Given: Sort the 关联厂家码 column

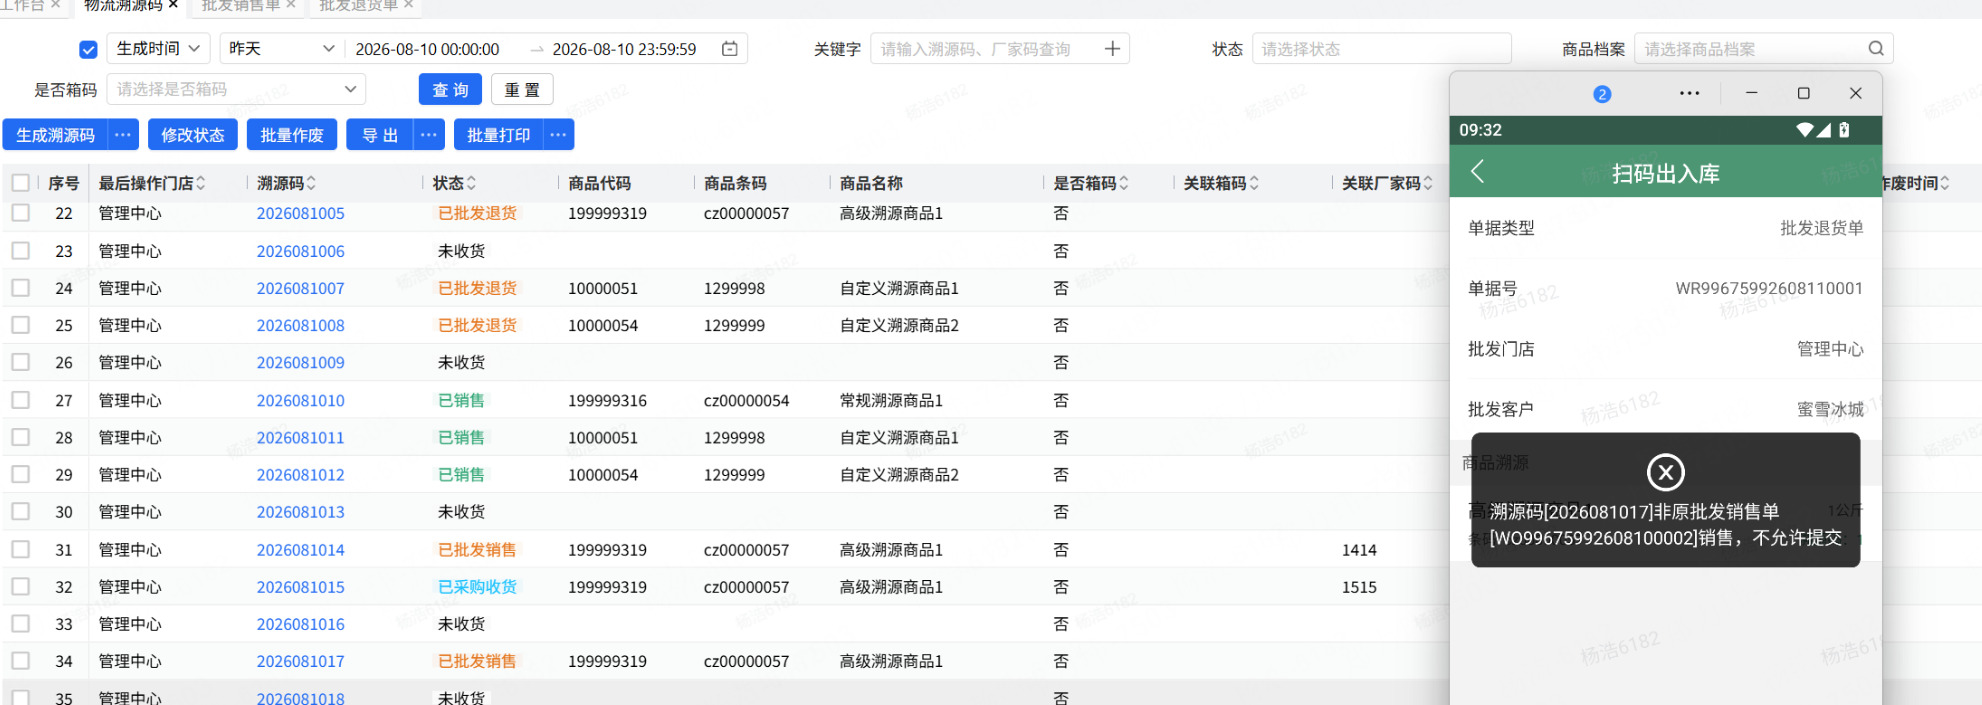Looking at the screenshot, I should (1428, 183).
